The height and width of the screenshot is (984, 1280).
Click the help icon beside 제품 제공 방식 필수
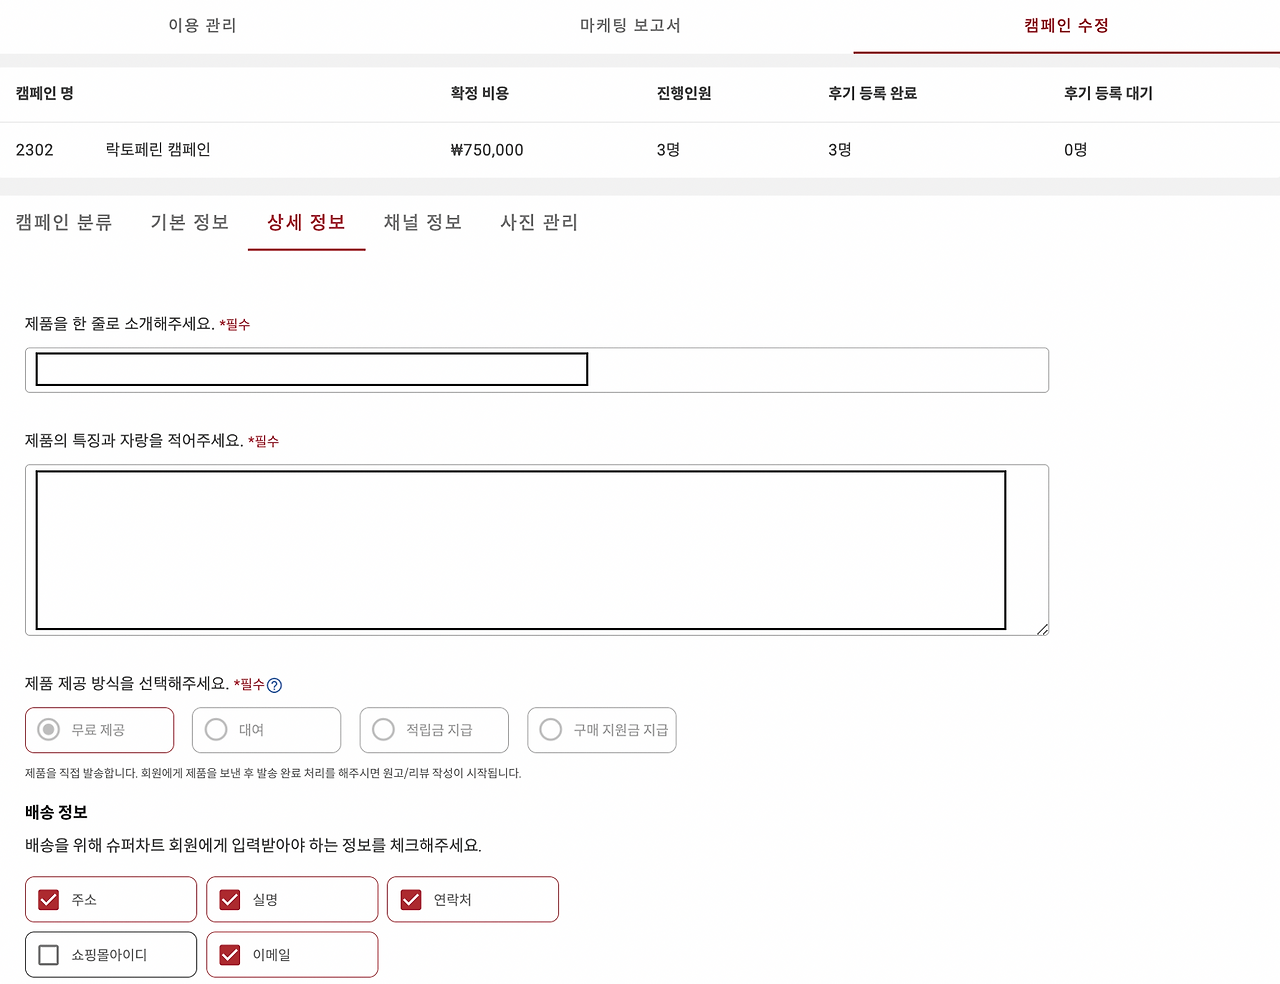[x=275, y=685]
